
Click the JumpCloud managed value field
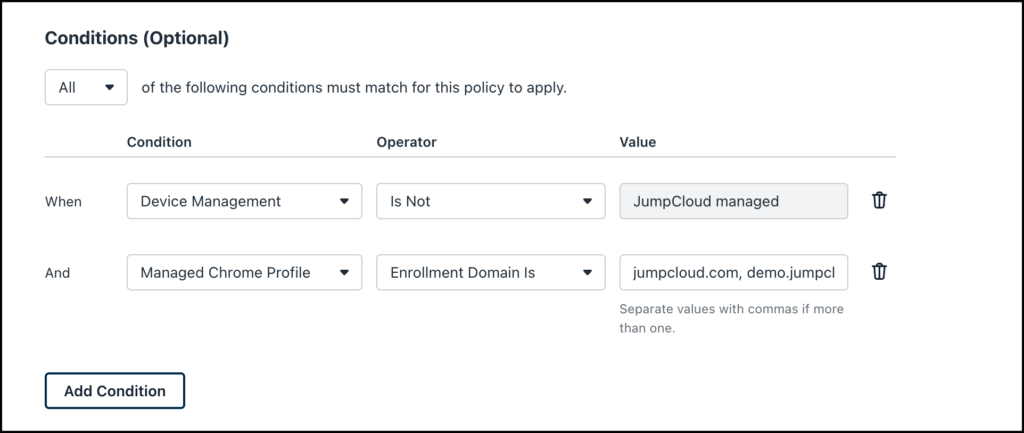733,201
